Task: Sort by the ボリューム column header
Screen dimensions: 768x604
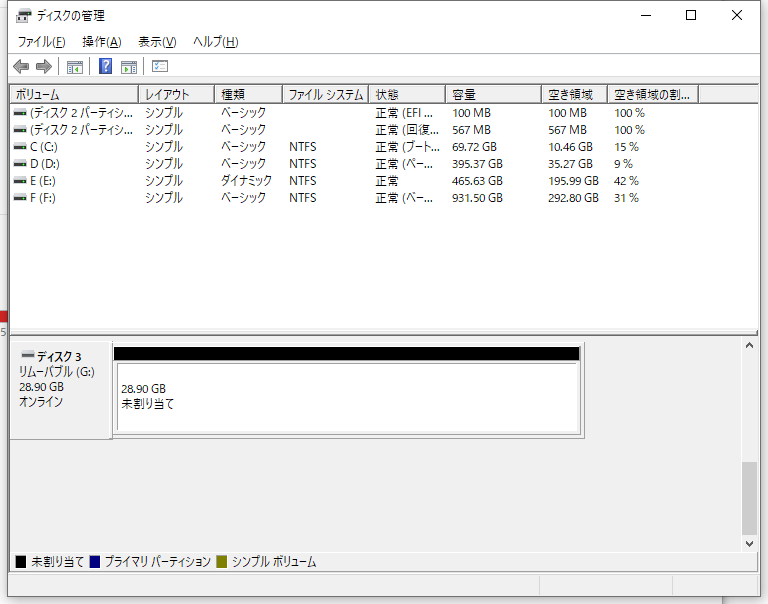Action: (73, 94)
